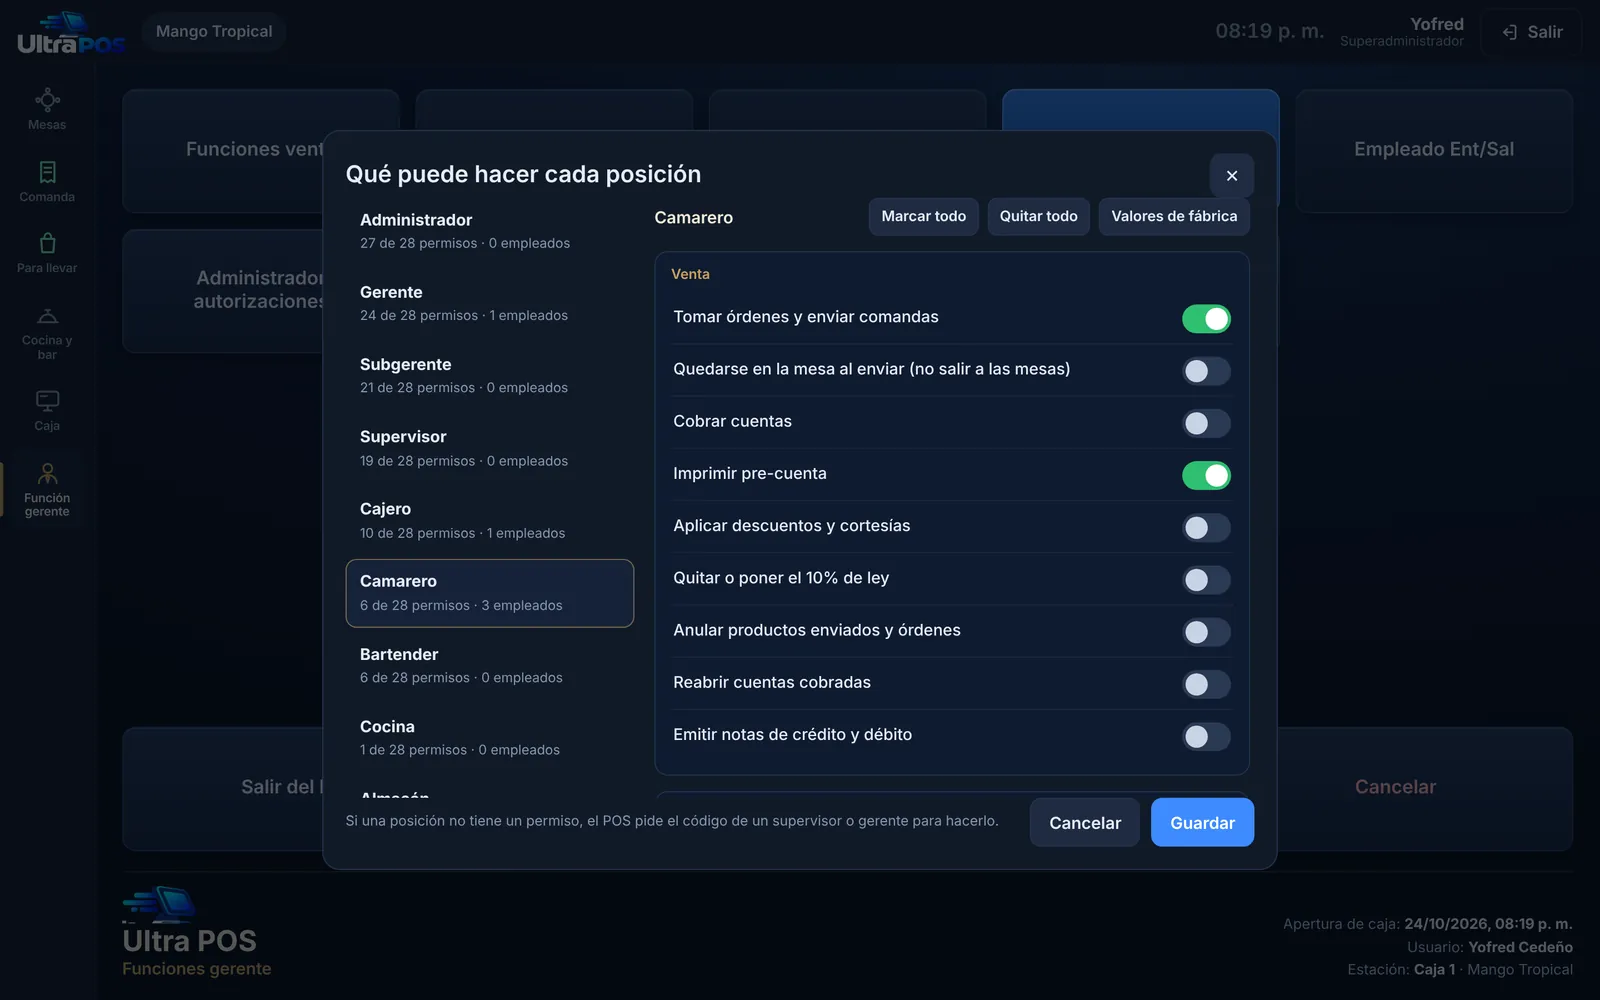Open the Mesas sidebar icon
The image size is (1600, 1000).
pos(47,100)
